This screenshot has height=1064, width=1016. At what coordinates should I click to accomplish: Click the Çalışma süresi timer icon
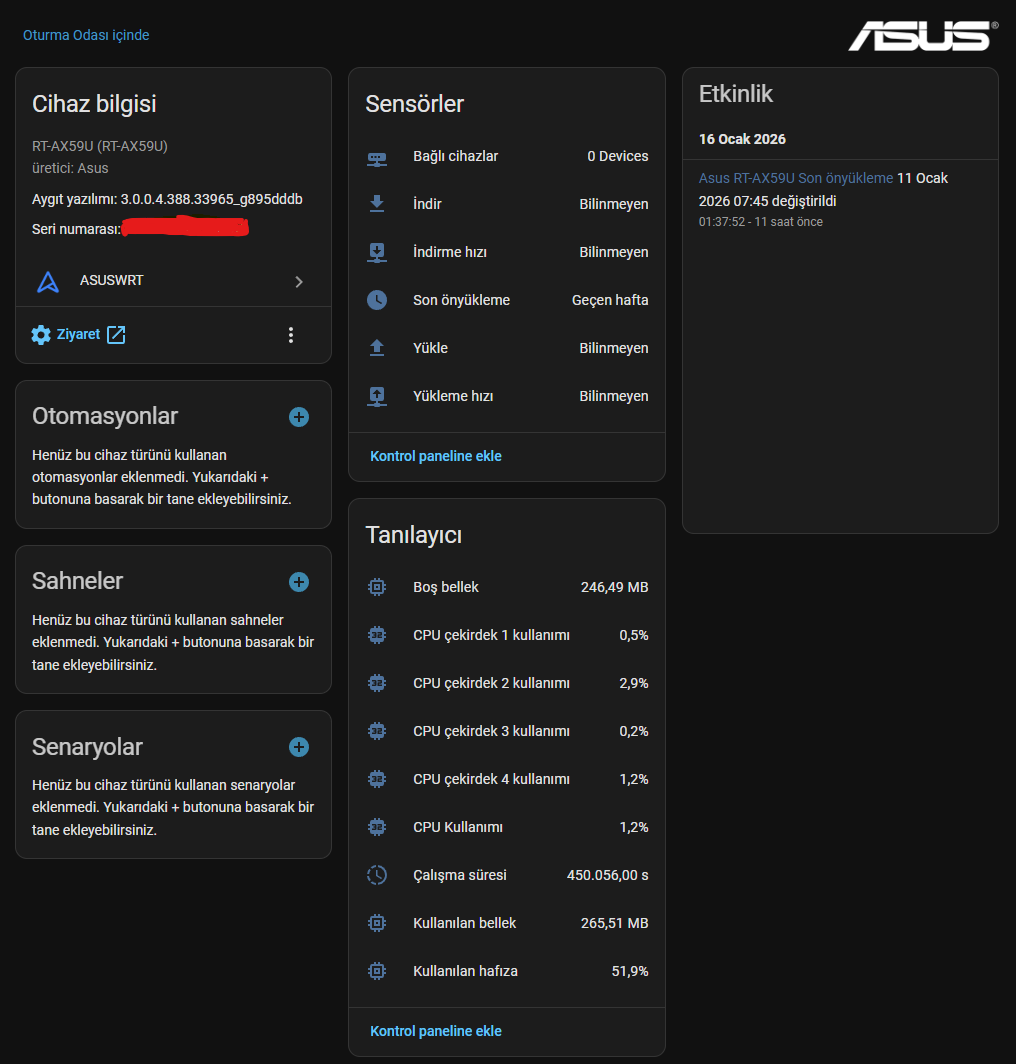coord(377,875)
